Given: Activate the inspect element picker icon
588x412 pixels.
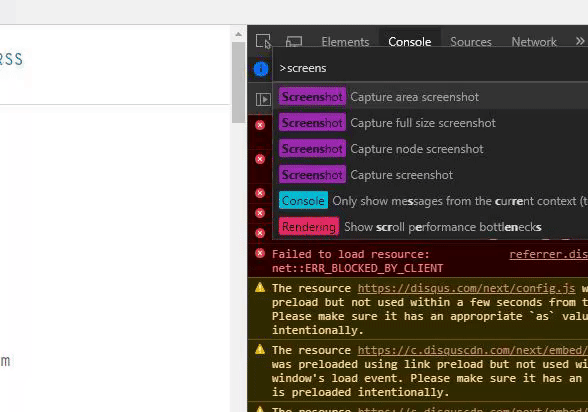Looking at the screenshot, I should [x=263, y=41].
